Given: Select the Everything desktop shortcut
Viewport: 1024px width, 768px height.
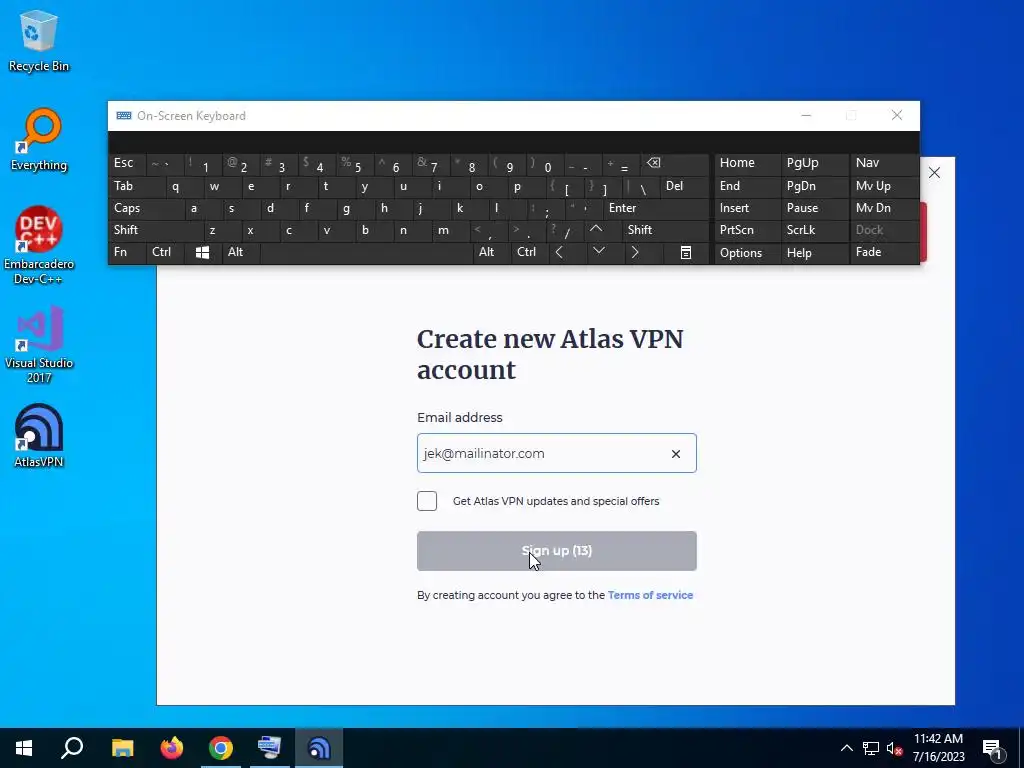Looking at the screenshot, I should click(x=39, y=140).
